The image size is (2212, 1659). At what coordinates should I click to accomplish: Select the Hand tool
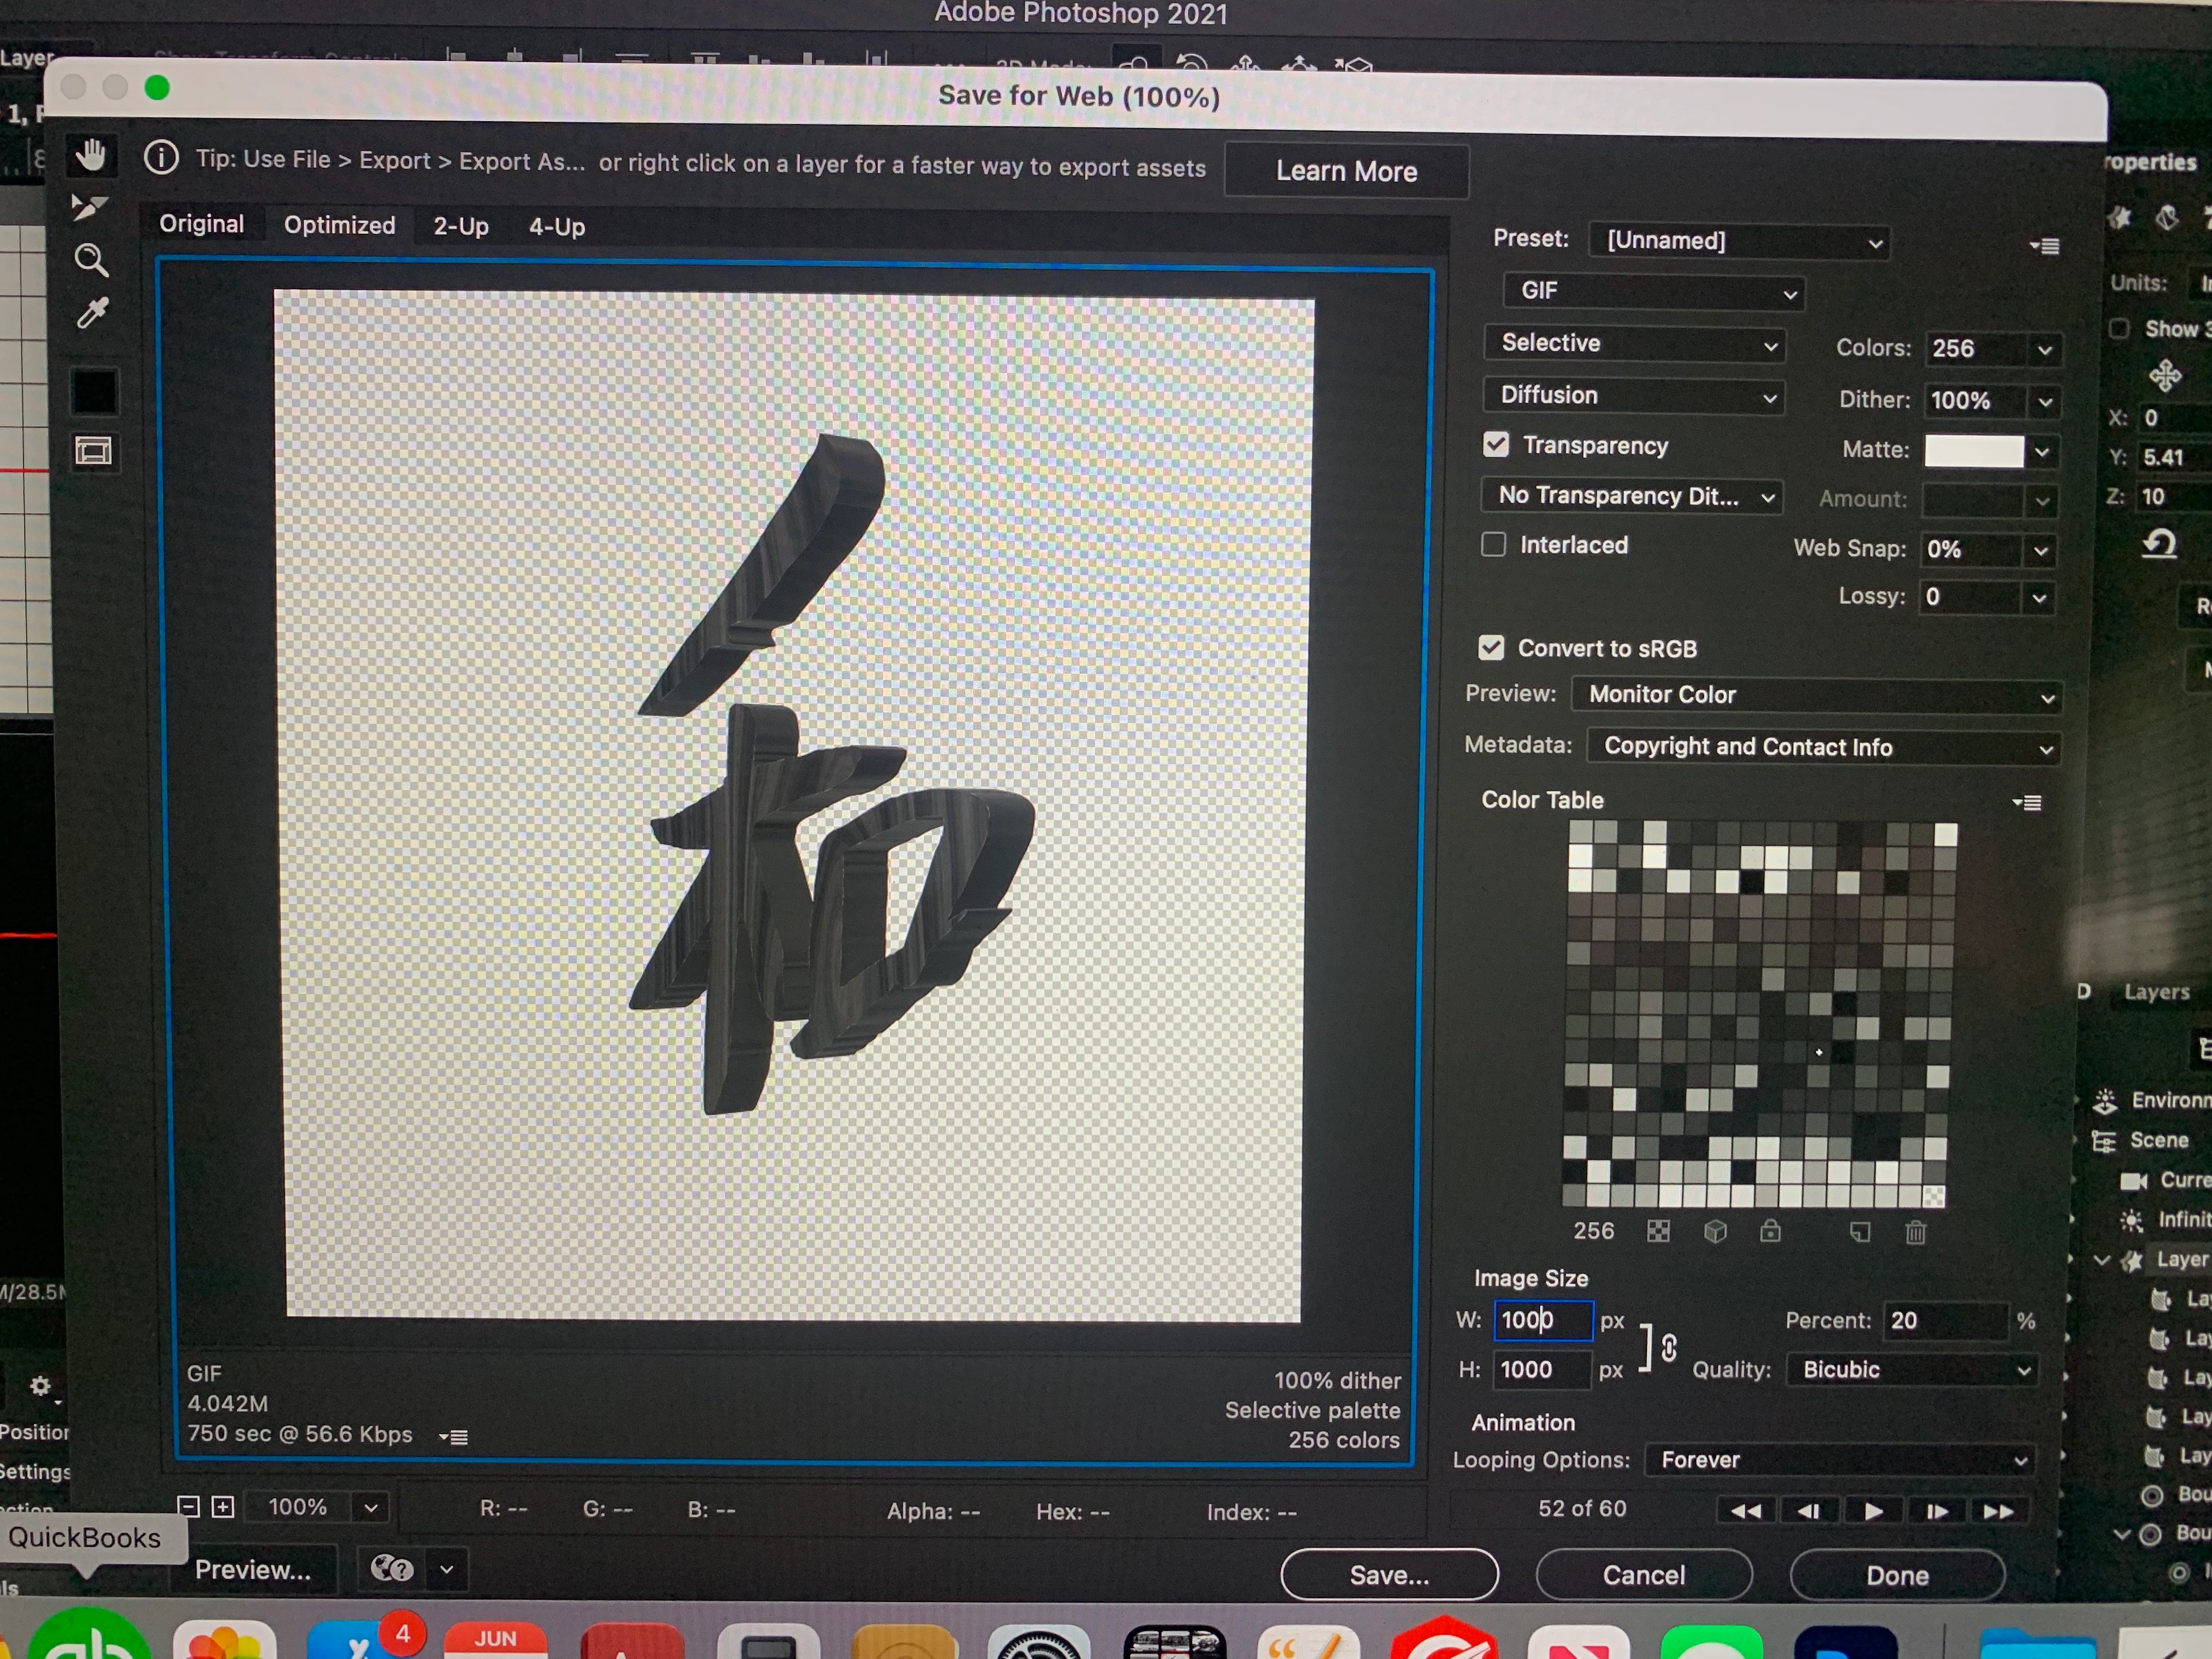tap(91, 155)
